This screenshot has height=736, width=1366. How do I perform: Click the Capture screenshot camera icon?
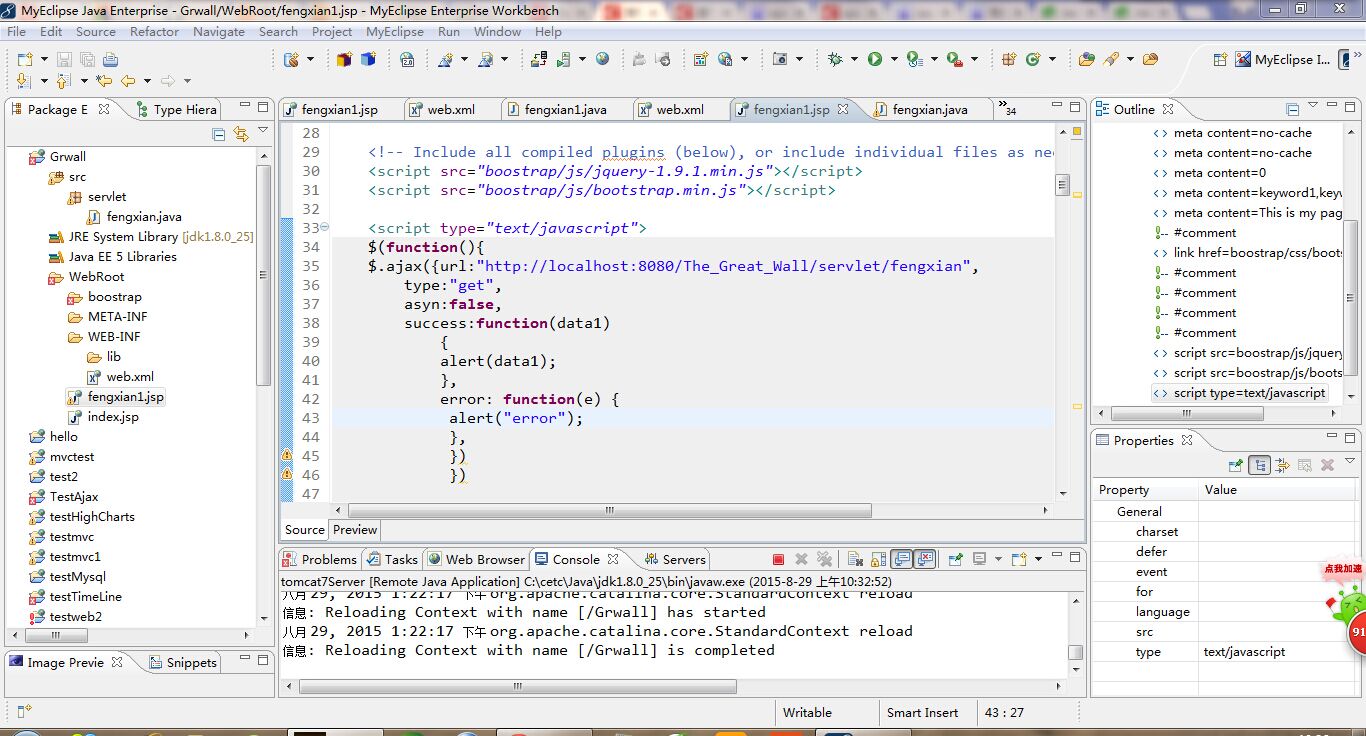pyautogui.click(x=781, y=59)
